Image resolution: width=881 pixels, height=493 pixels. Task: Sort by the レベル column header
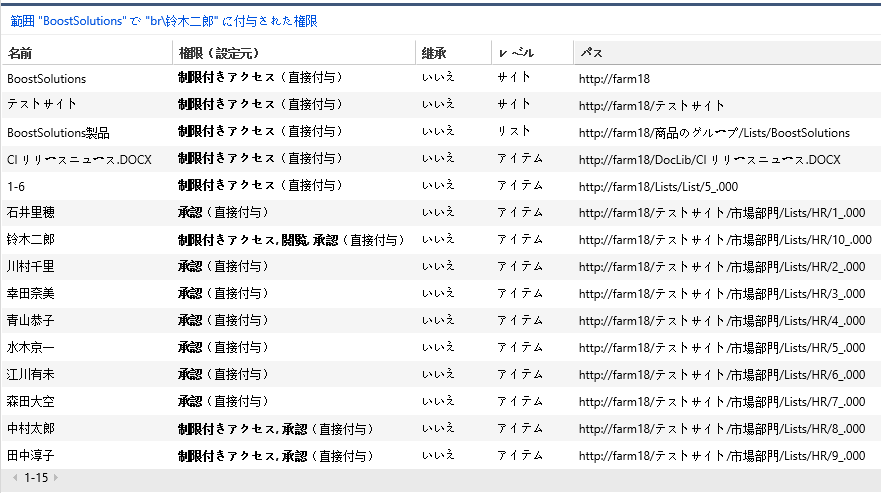pos(516,53)
